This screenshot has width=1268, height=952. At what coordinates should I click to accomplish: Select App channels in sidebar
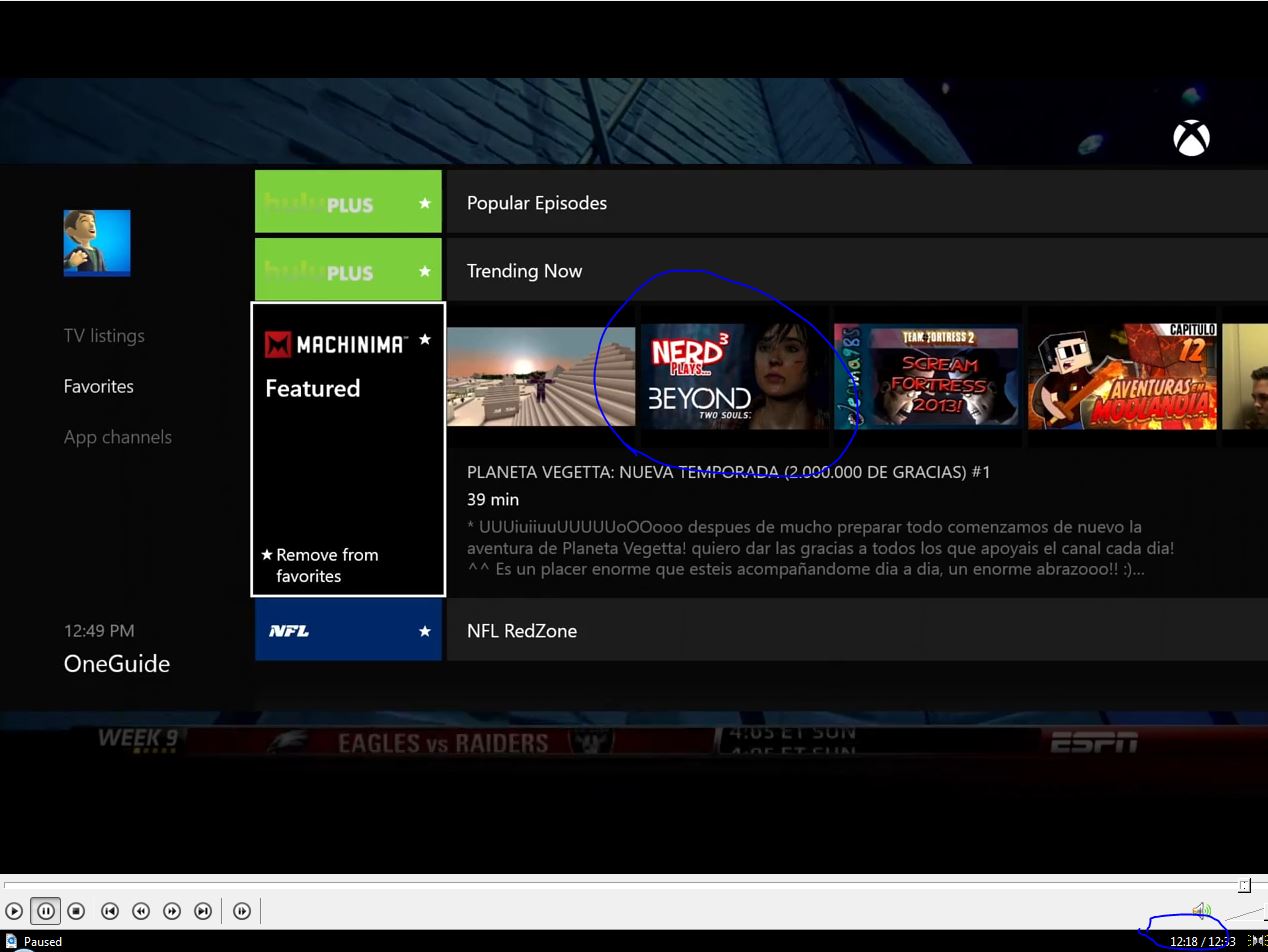click(117, 437)
